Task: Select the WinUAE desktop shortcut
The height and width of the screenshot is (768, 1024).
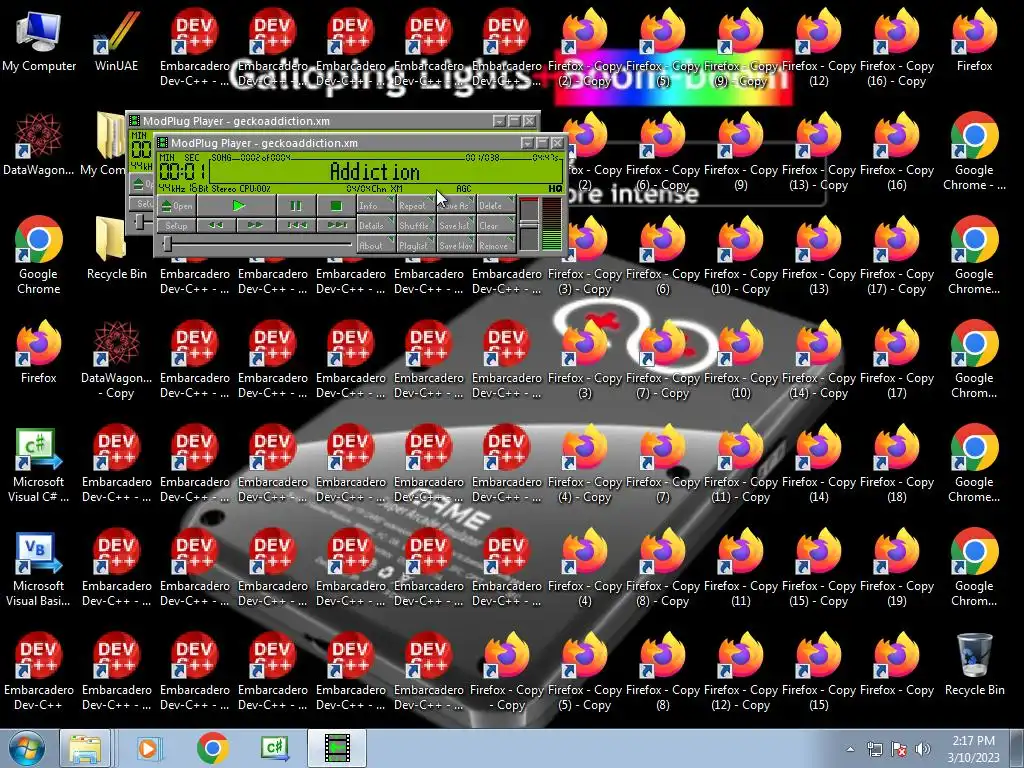Action: (116, 40)
